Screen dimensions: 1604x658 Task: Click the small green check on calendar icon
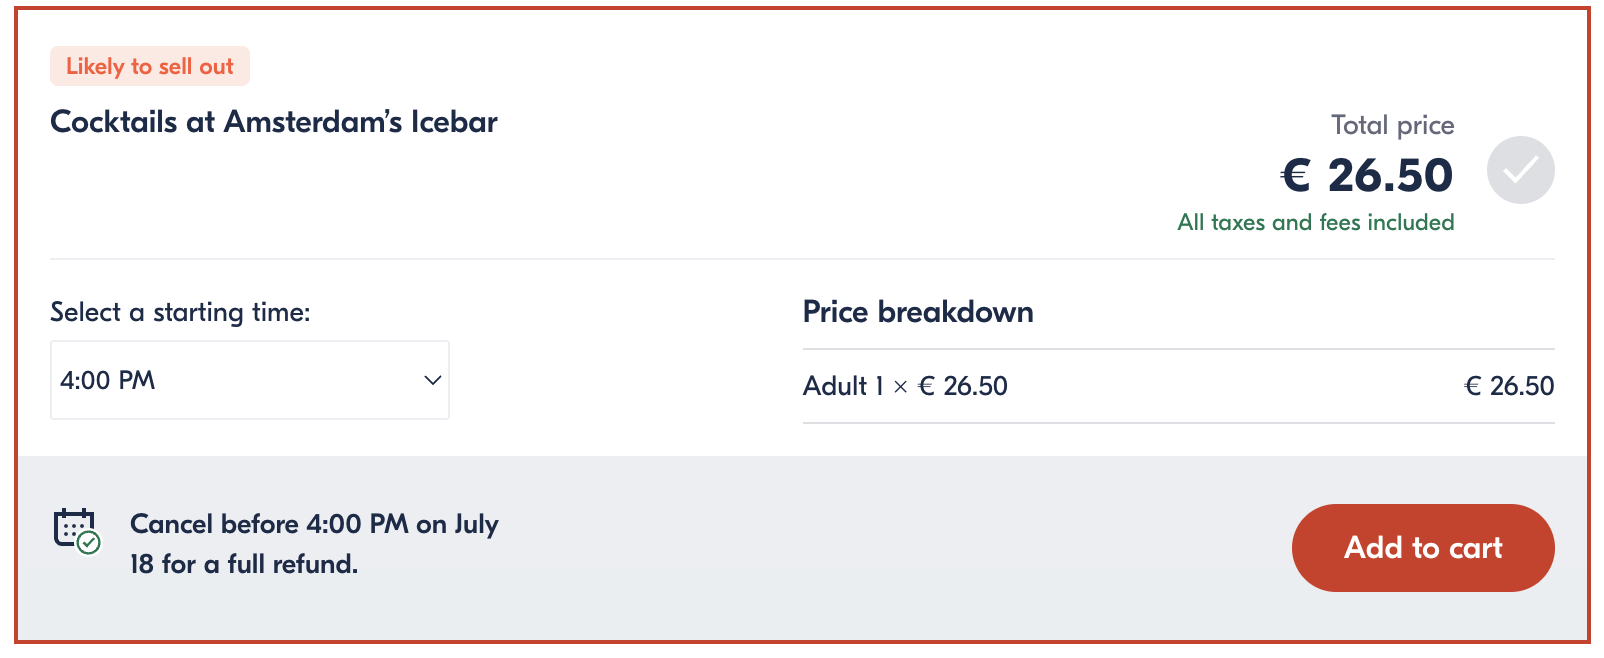(89, 543)
